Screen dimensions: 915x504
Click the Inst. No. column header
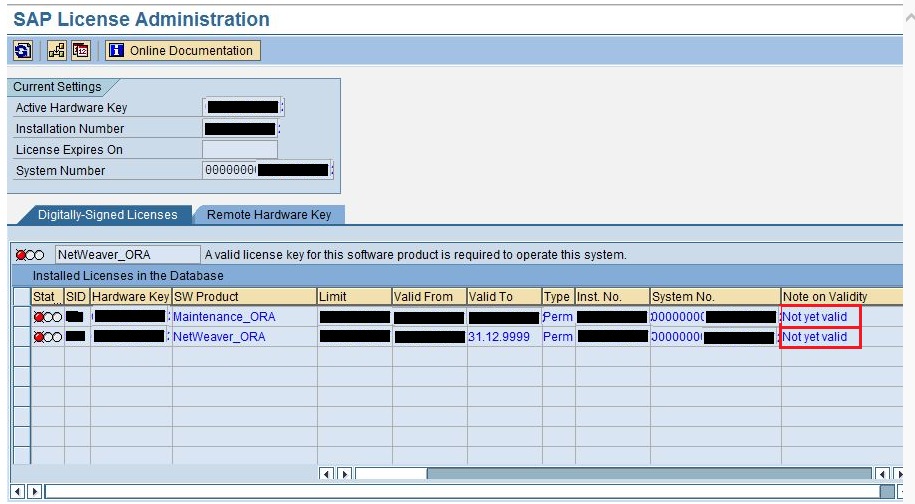click(x=612, y=296)
